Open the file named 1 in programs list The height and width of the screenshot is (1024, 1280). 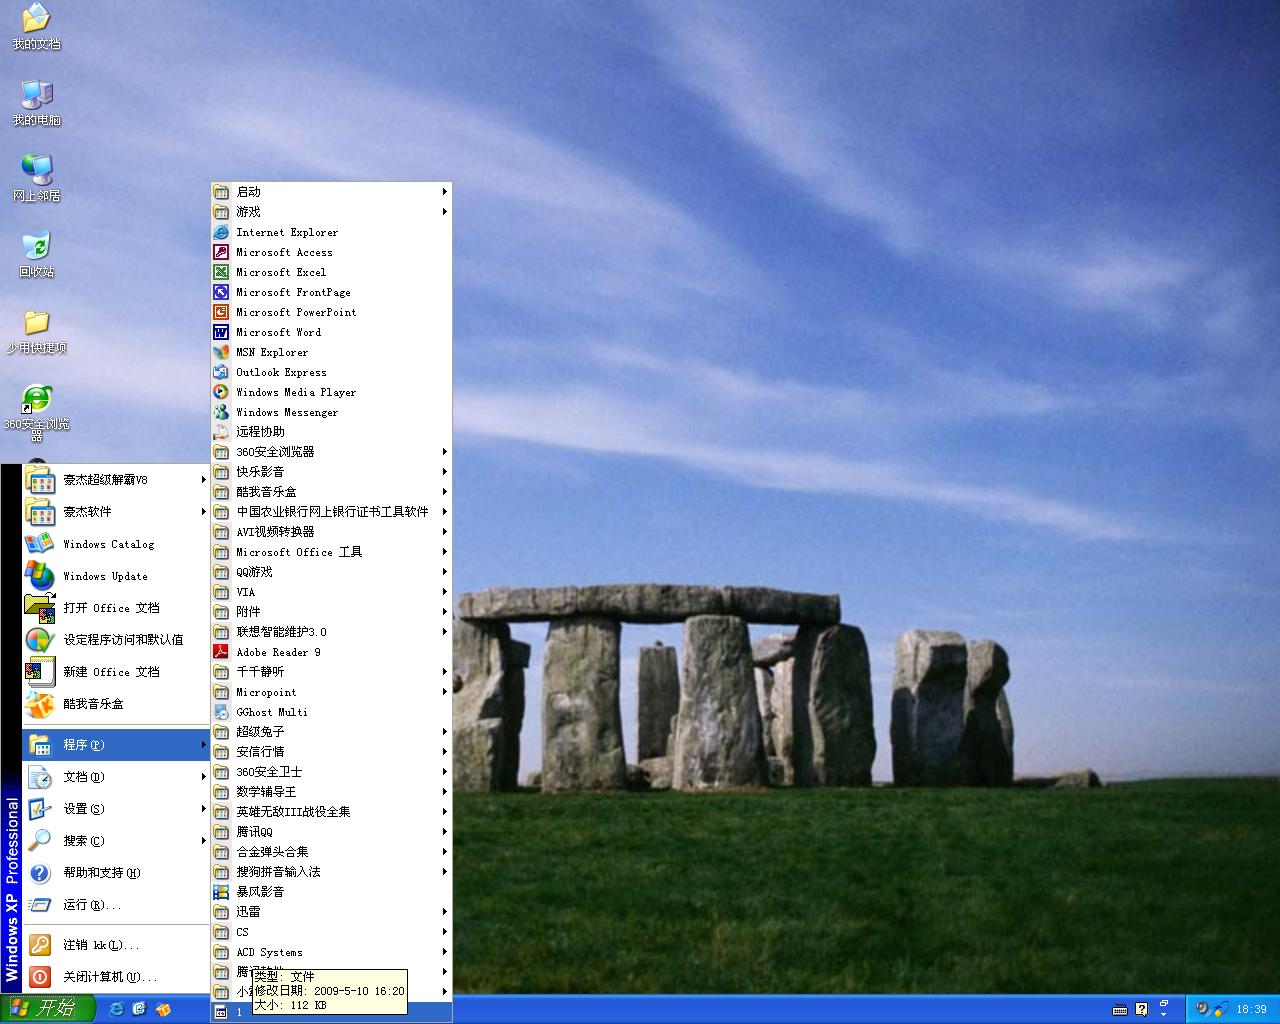pos(331,1012)
